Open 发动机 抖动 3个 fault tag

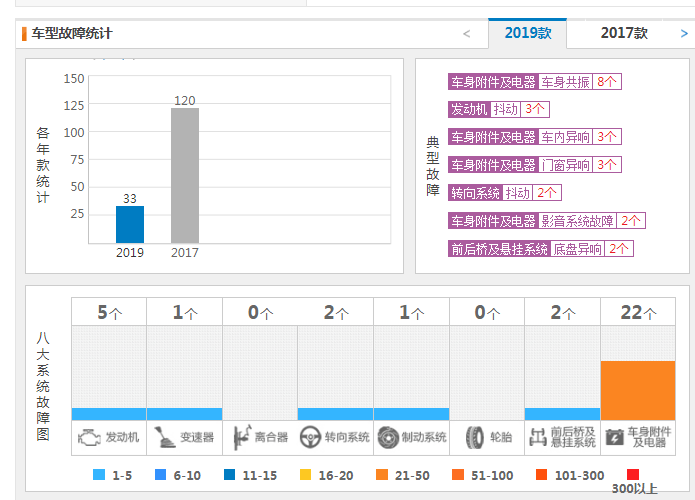[499, 109]
